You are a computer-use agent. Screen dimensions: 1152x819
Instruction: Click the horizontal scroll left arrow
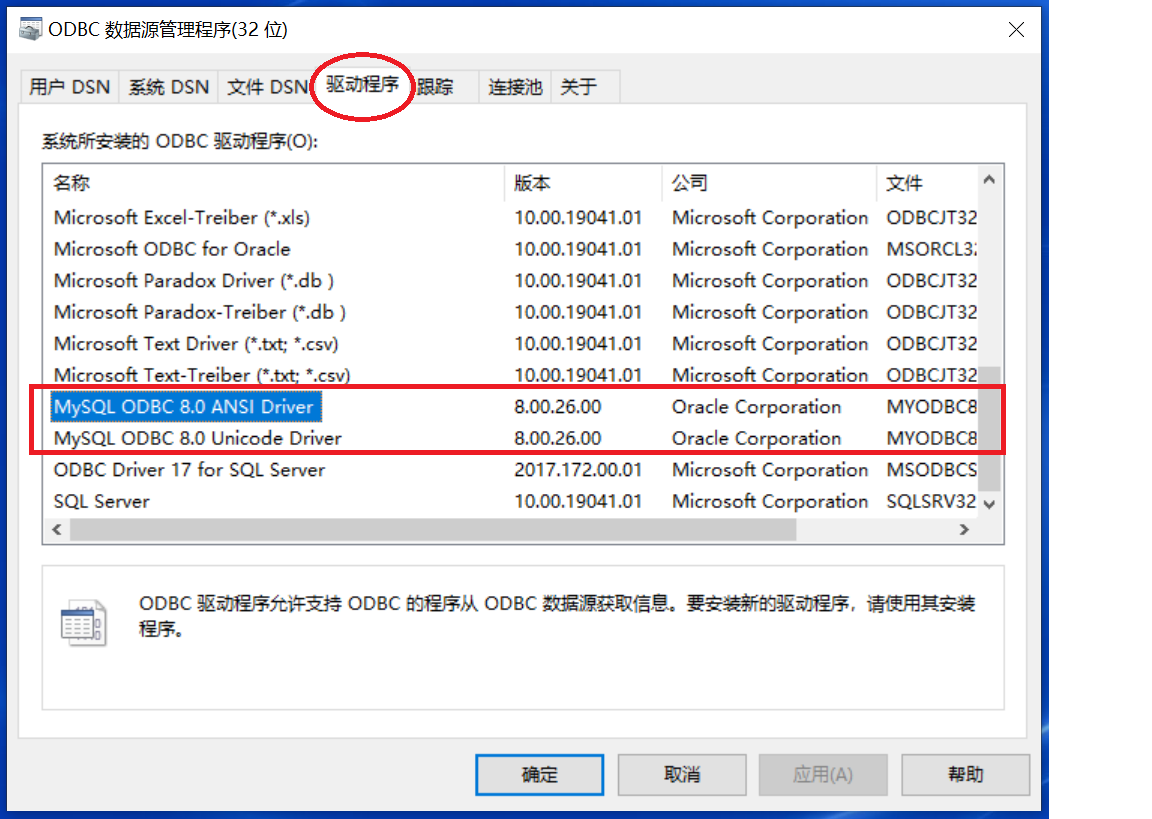click(57, 530)
